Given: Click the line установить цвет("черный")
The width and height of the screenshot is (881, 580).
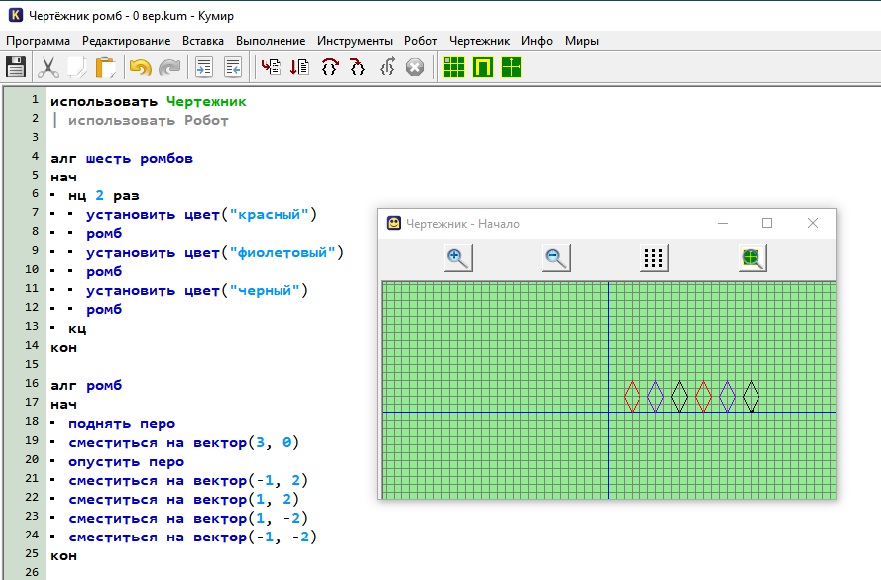Looking at the screenshot, I should tap(197, 291).
